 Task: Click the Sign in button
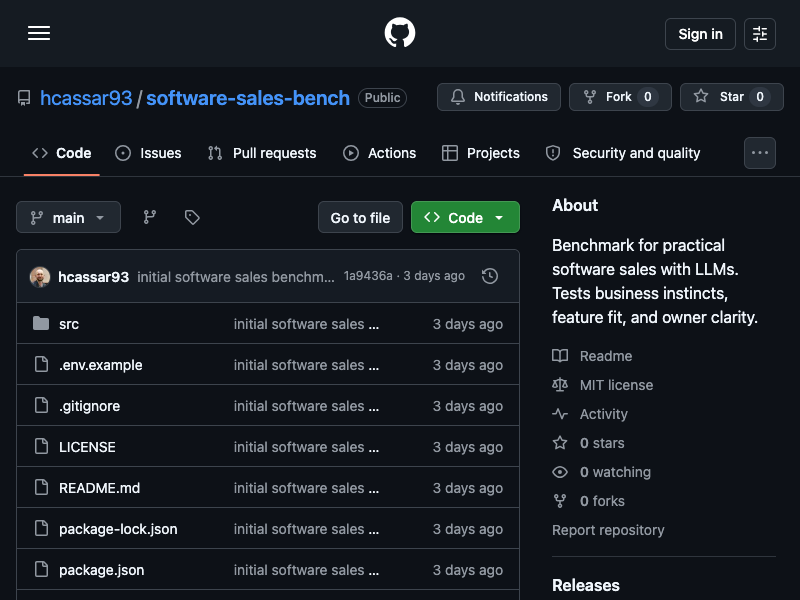point(700,34)
